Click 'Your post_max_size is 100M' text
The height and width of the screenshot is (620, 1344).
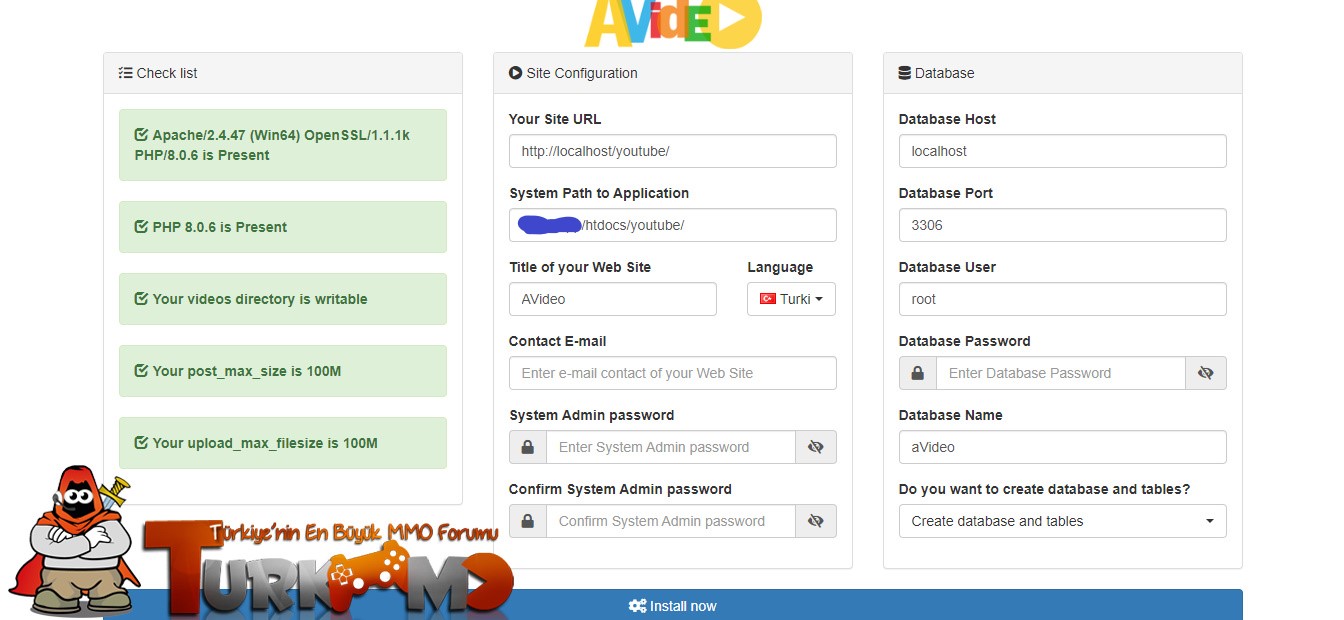247,371
